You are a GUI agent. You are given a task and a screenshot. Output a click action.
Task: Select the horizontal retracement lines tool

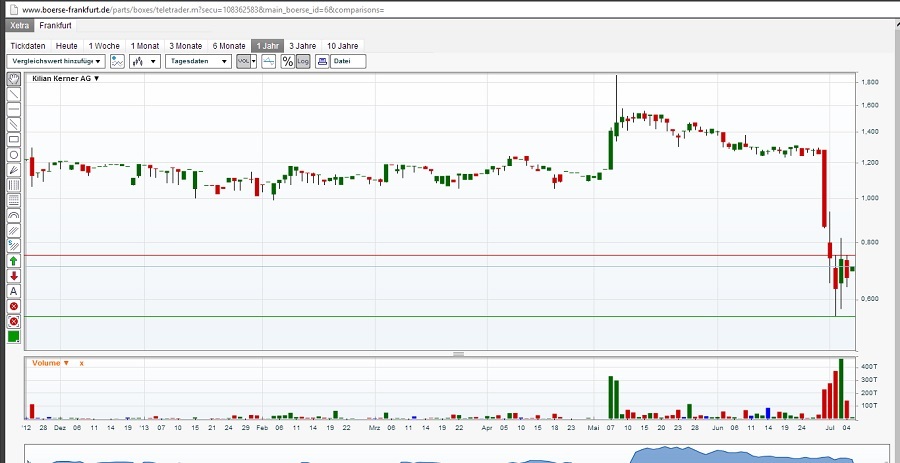pos(14,200)
